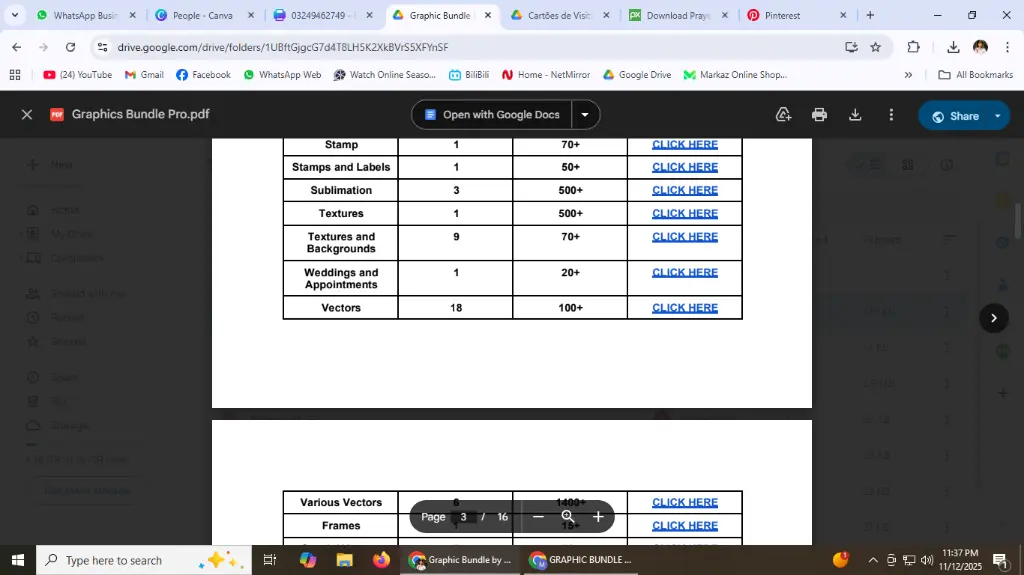The image size is (1024, 575).
Task: Open Firefox from taskbar
Action: [x=381, y=560]
